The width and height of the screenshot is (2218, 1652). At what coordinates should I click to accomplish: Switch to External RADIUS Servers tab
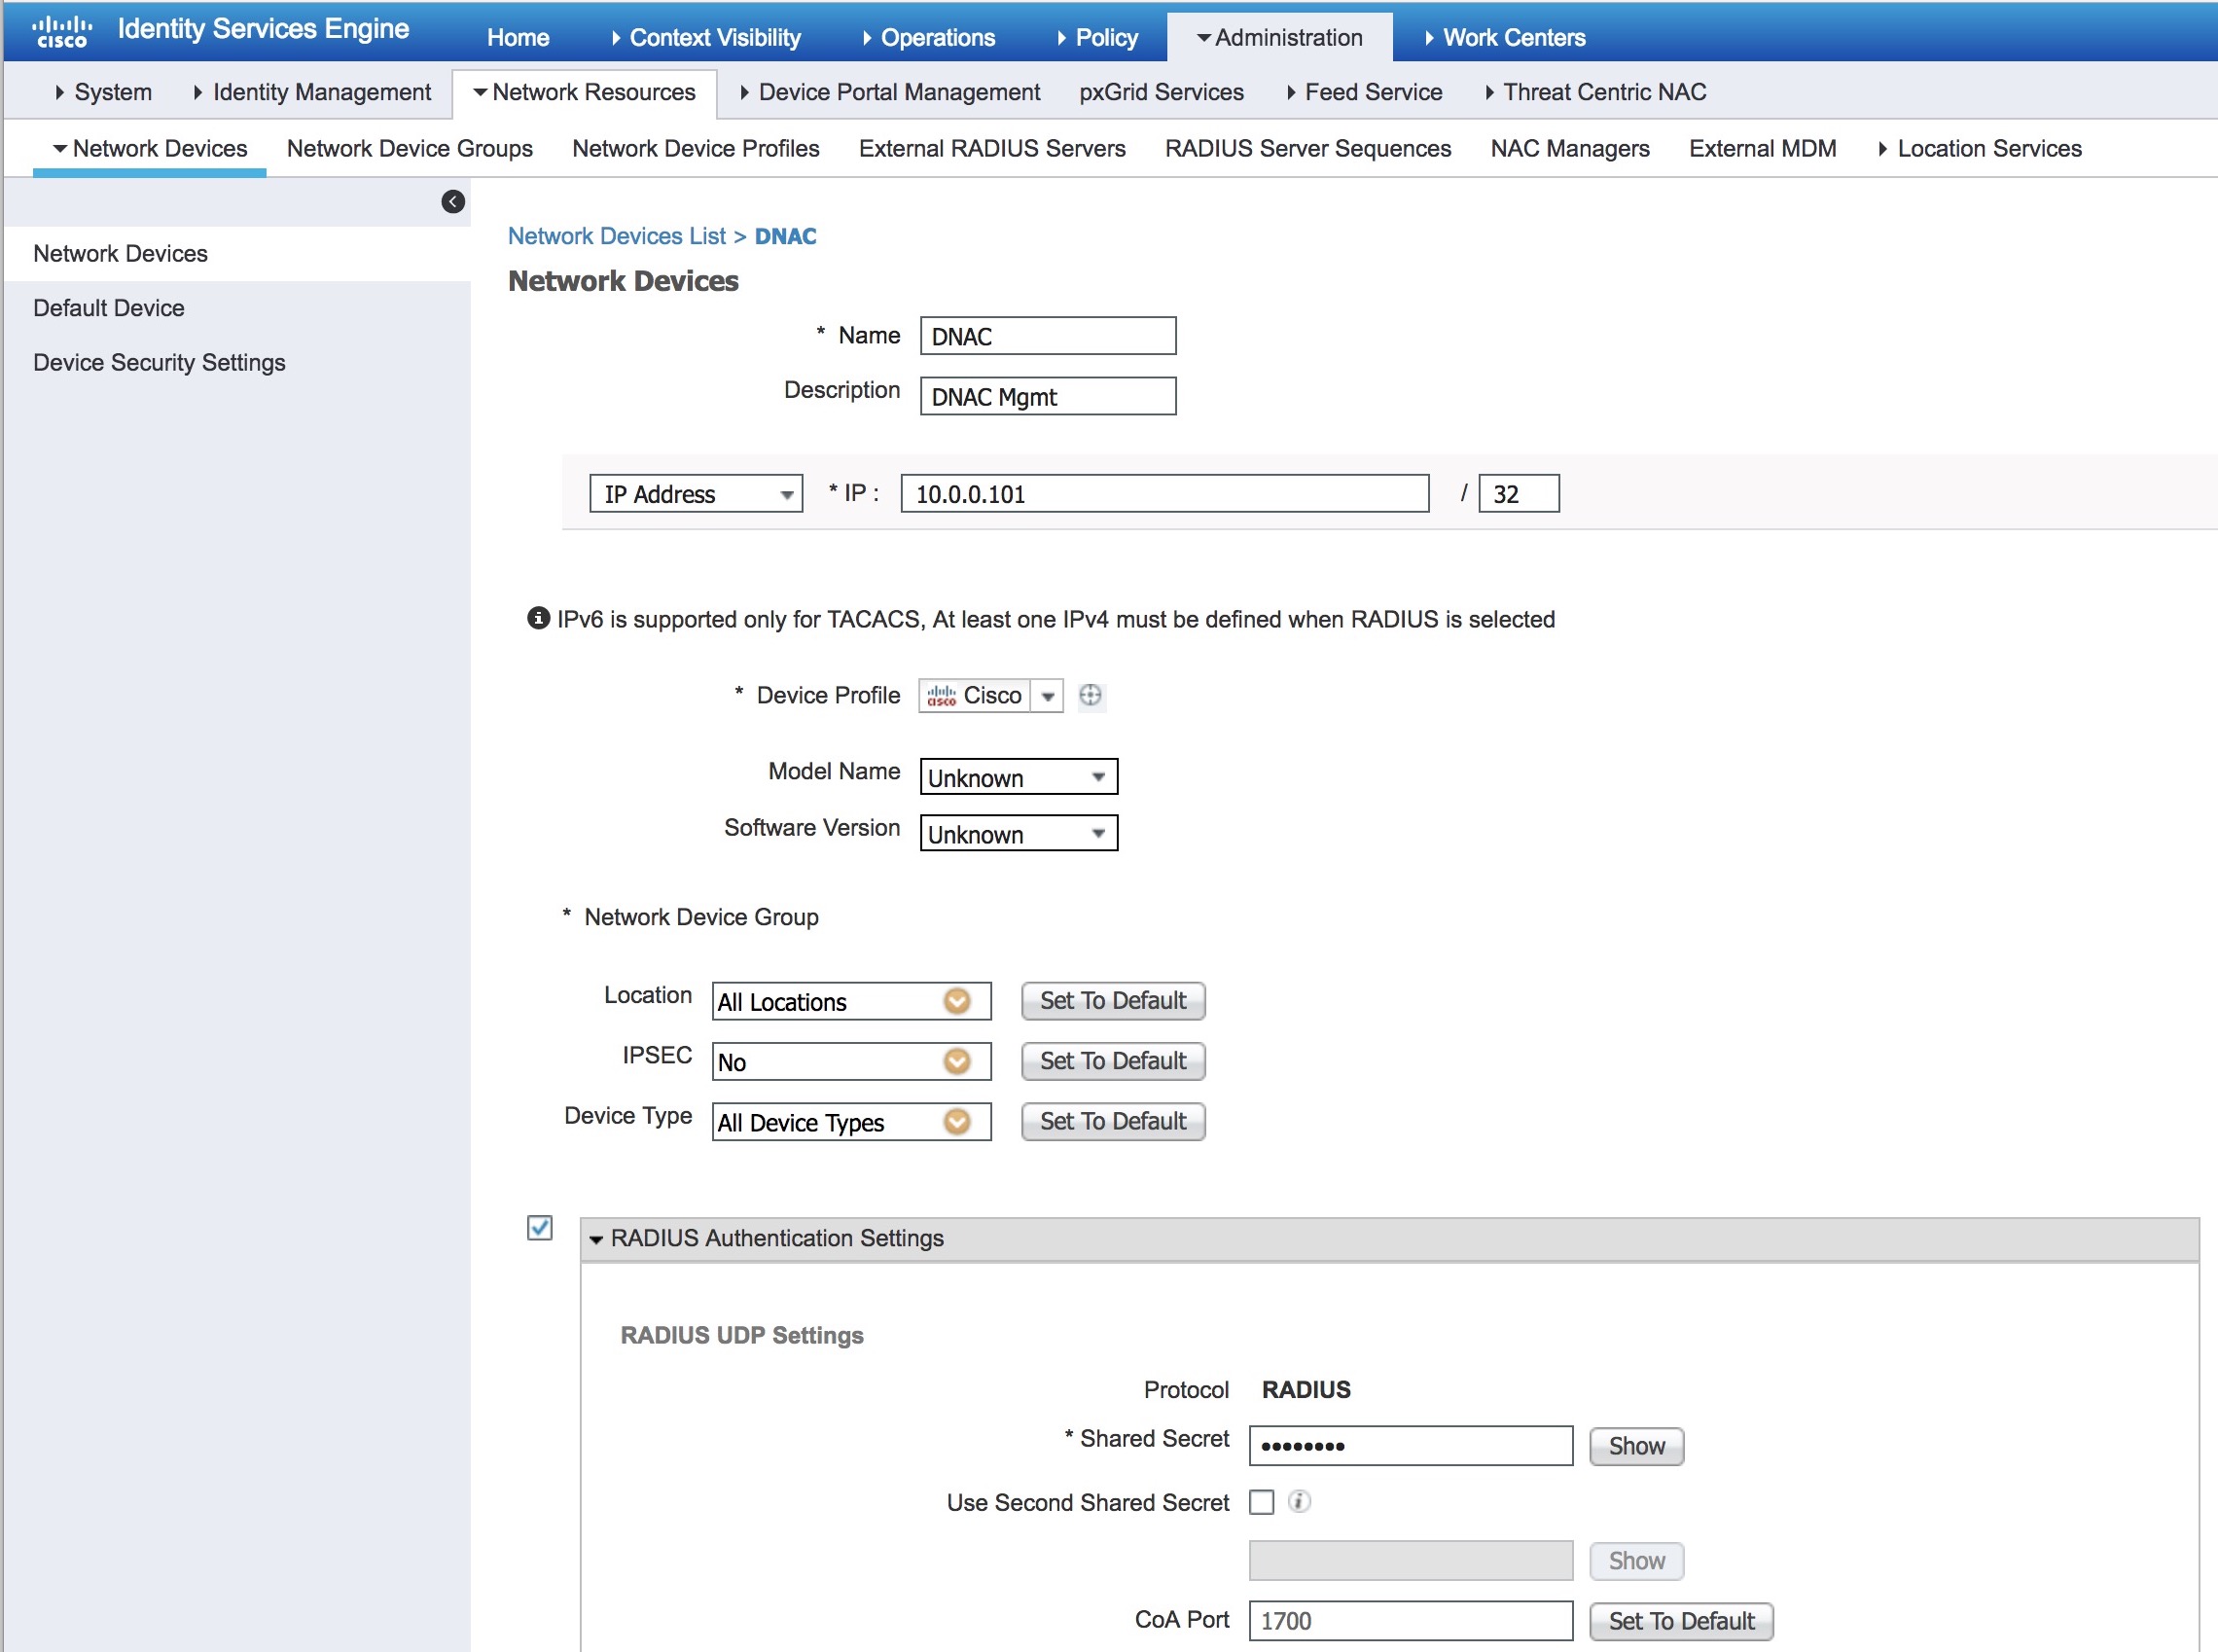pyautogui.click(x=992, y=148)
